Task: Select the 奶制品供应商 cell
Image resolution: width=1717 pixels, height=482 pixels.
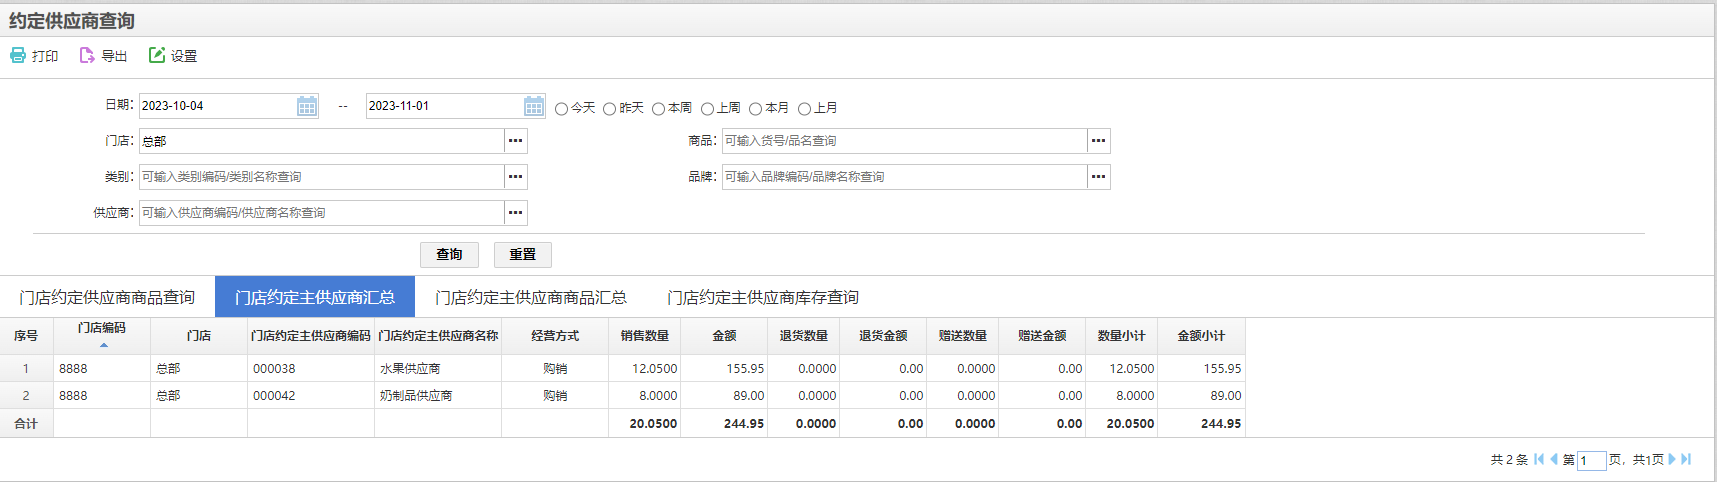Action: (x=438, y=396)
